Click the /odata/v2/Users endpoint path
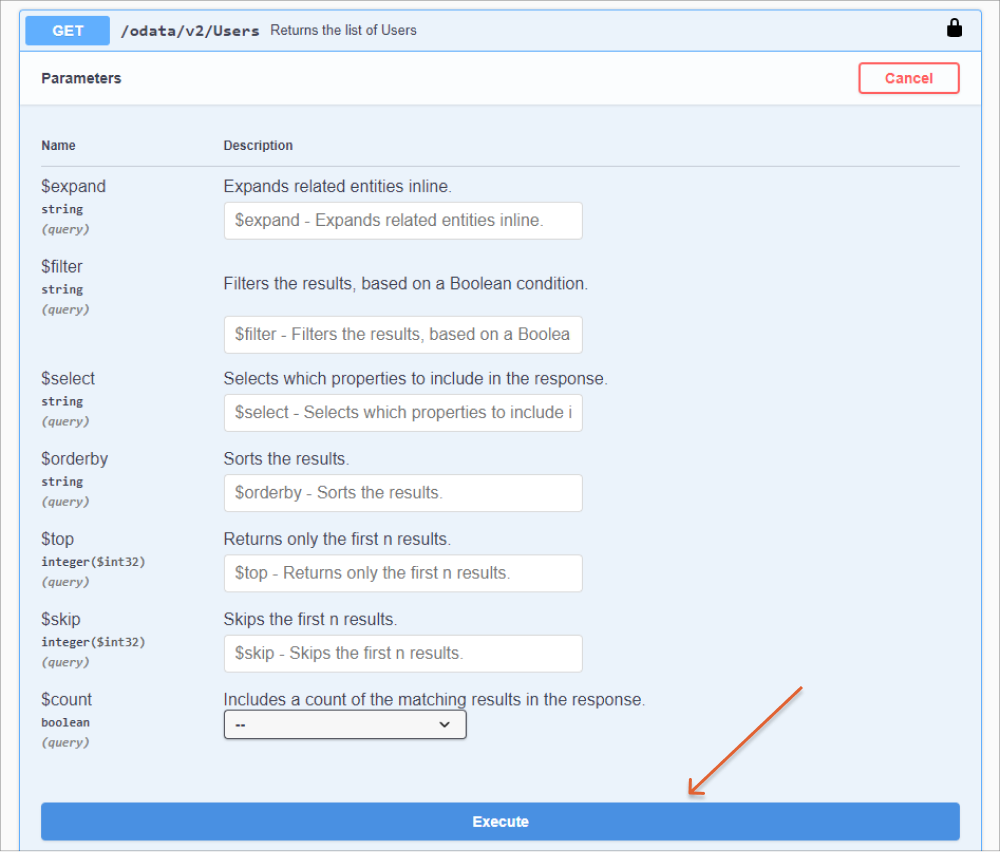This screenshot has width=1000, height=852. pos(190,30)
